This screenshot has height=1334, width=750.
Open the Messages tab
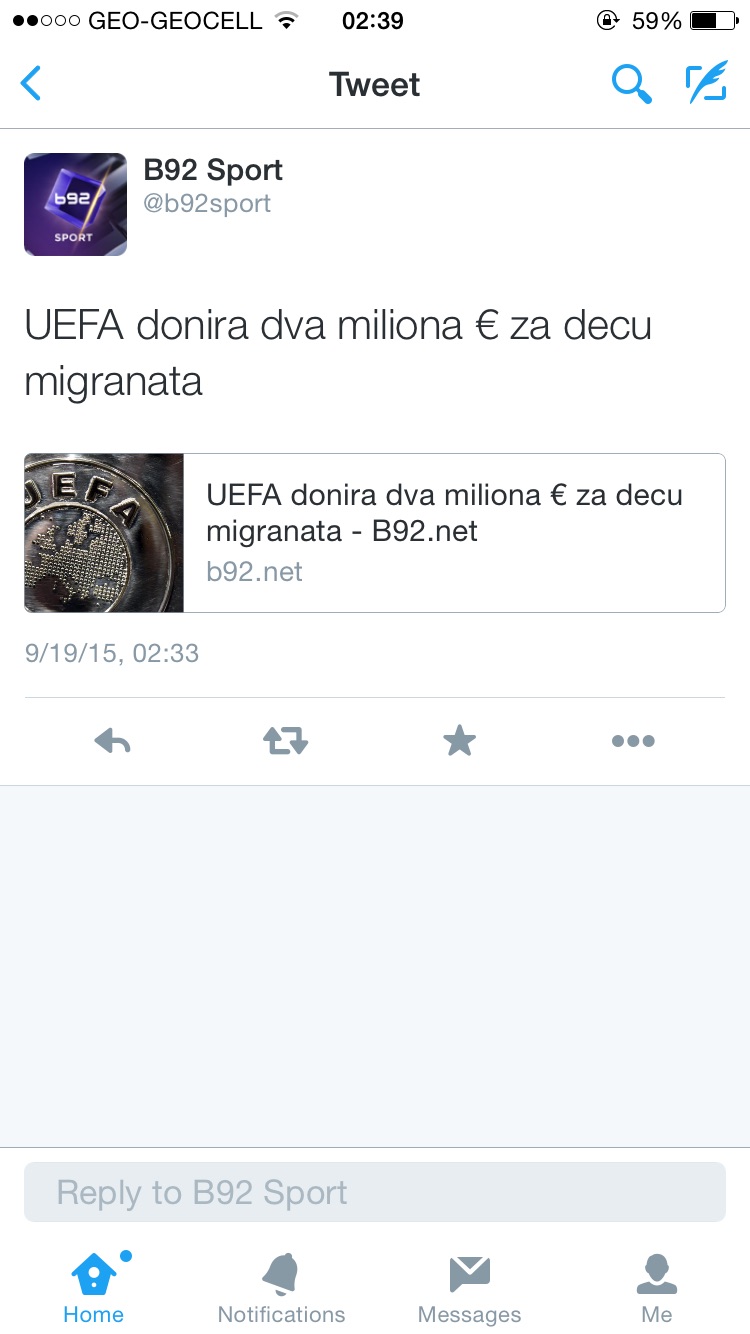coord(469,1288)
